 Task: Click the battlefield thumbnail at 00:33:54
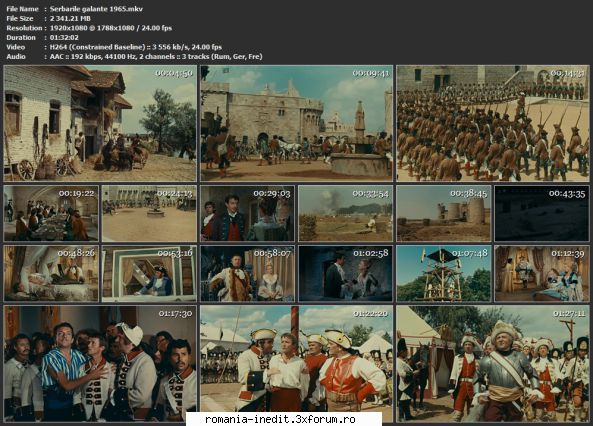(346, 213)
